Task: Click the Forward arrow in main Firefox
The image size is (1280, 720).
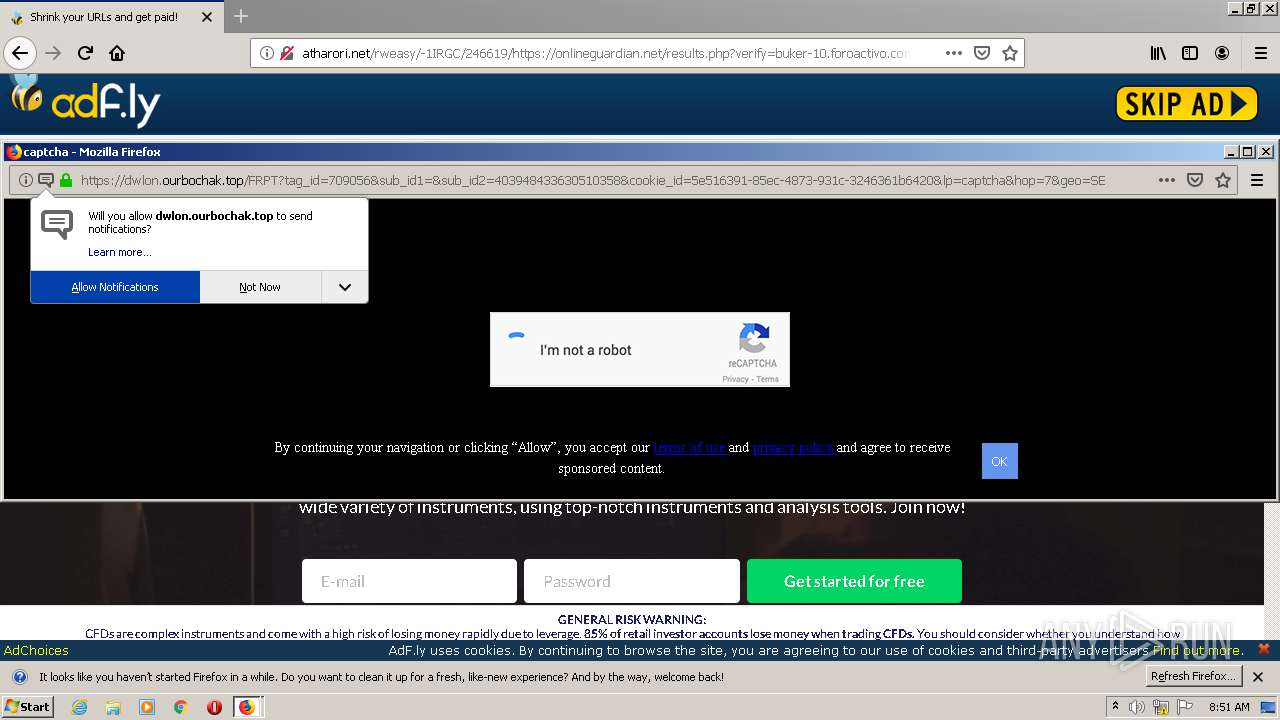Action: pyautogui.click(x=53, y=53)
